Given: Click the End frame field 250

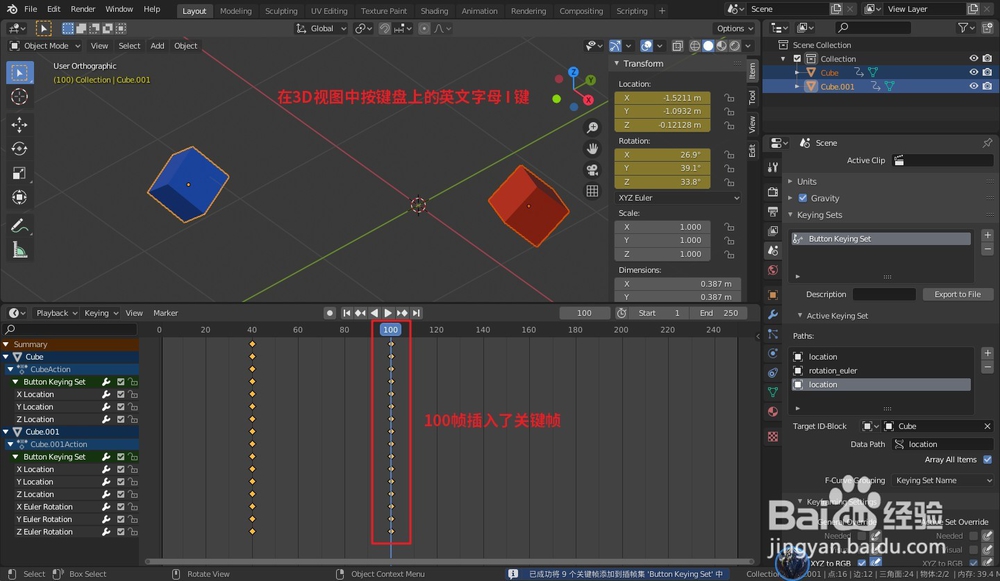Looking at the screenshot, I should [718, 313].
